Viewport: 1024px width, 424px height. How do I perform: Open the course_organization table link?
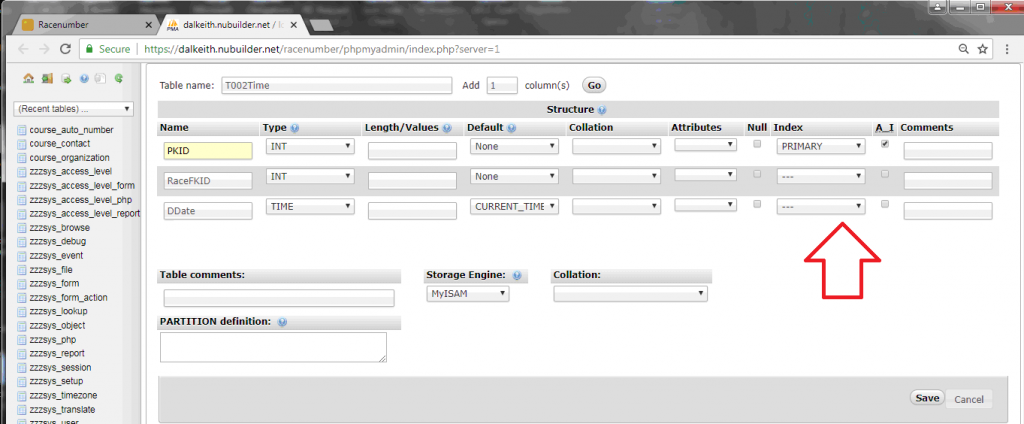point(69,158)
